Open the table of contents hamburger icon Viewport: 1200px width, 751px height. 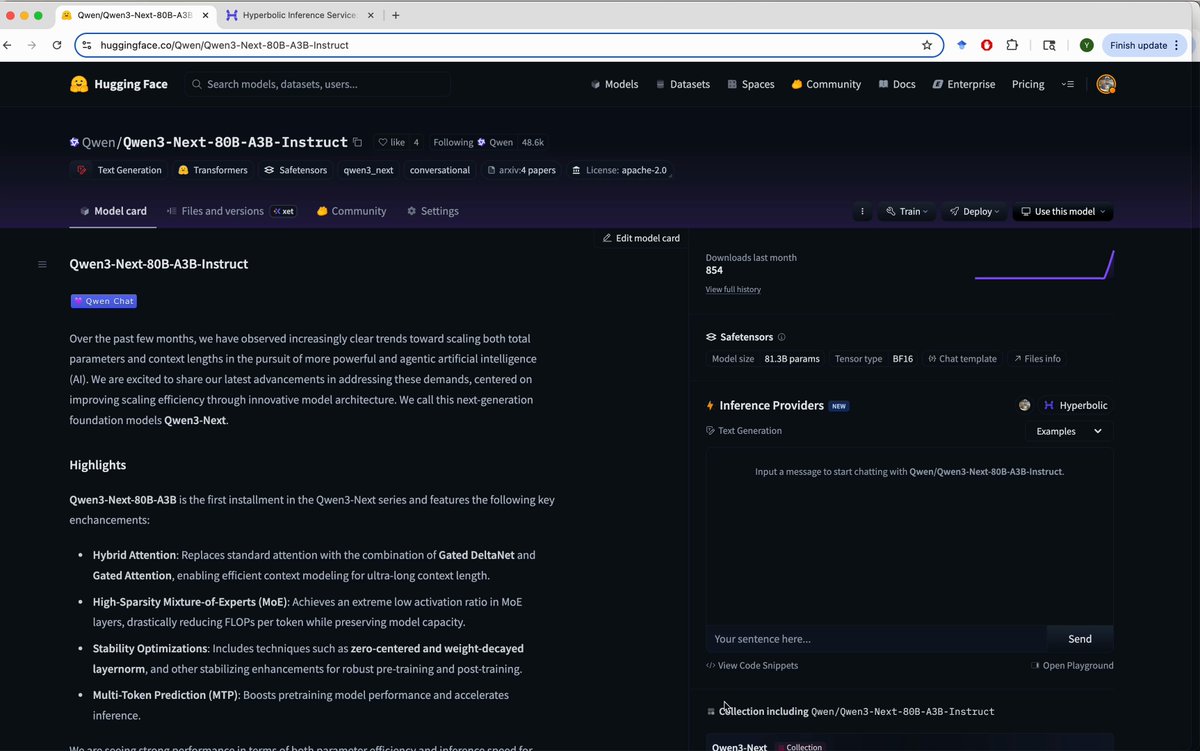[42, 264]
